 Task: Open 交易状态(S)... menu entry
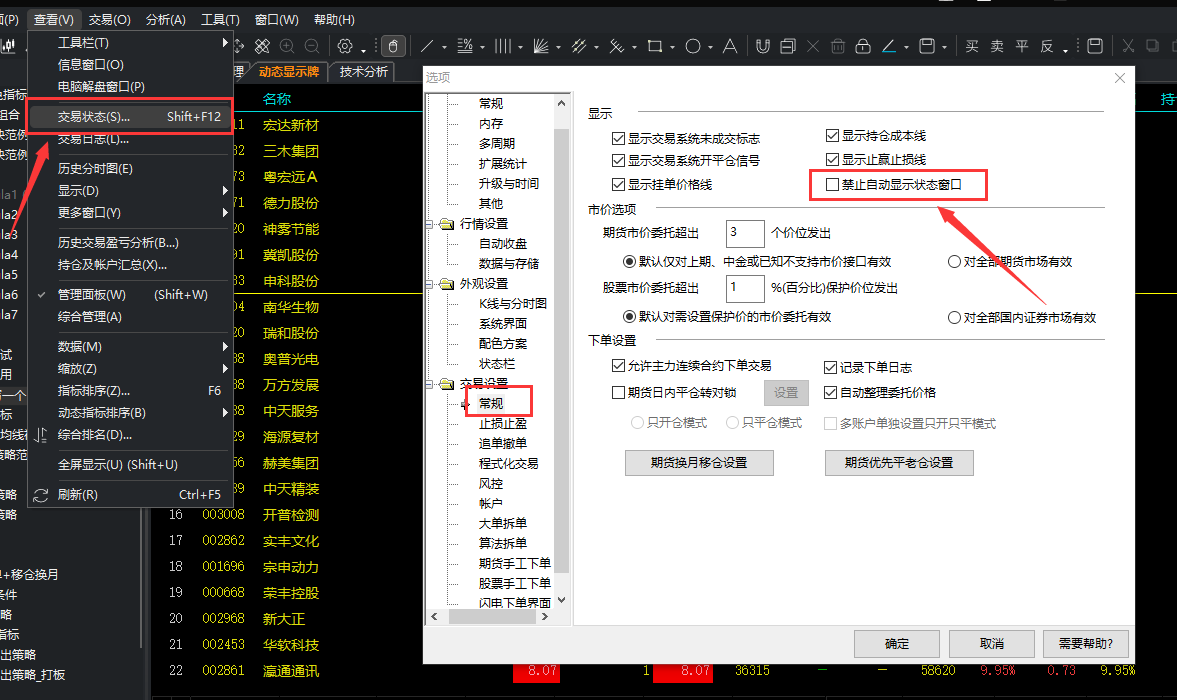[x=129, y=116]
